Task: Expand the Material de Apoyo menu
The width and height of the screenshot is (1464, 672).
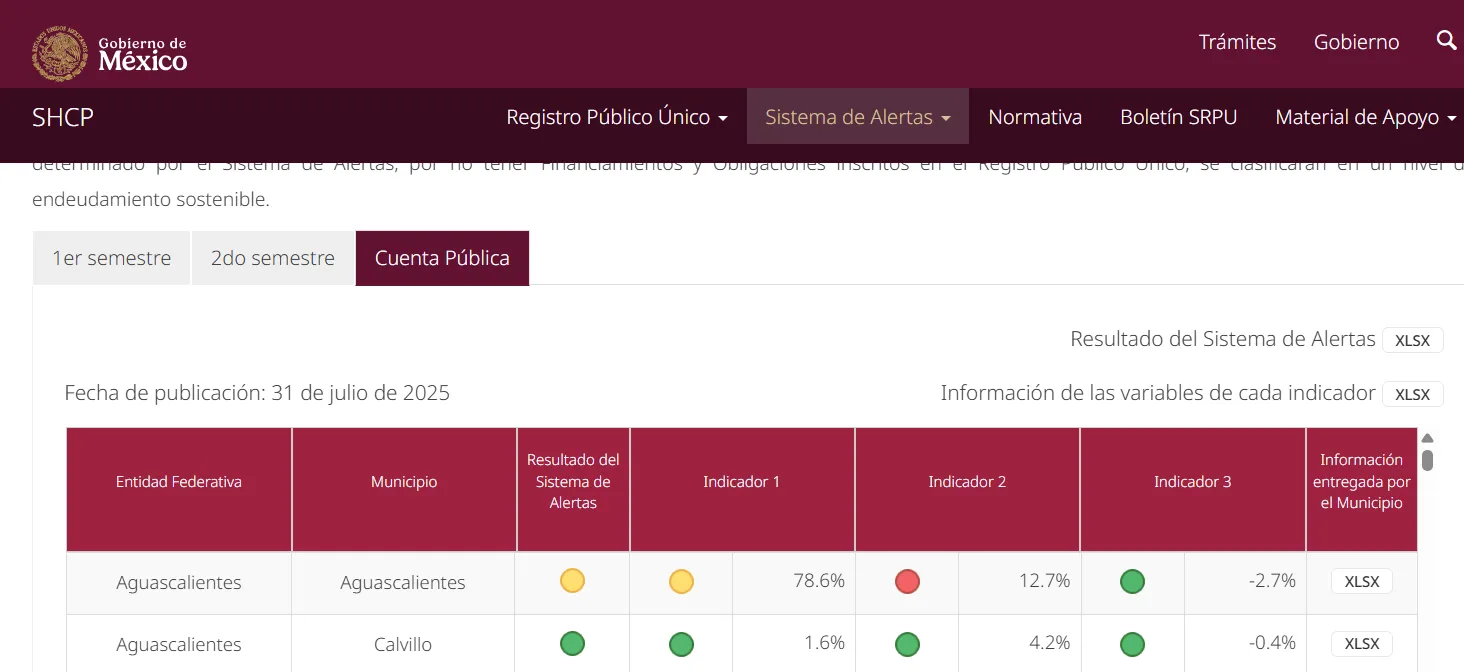Action: (1365, 117)
